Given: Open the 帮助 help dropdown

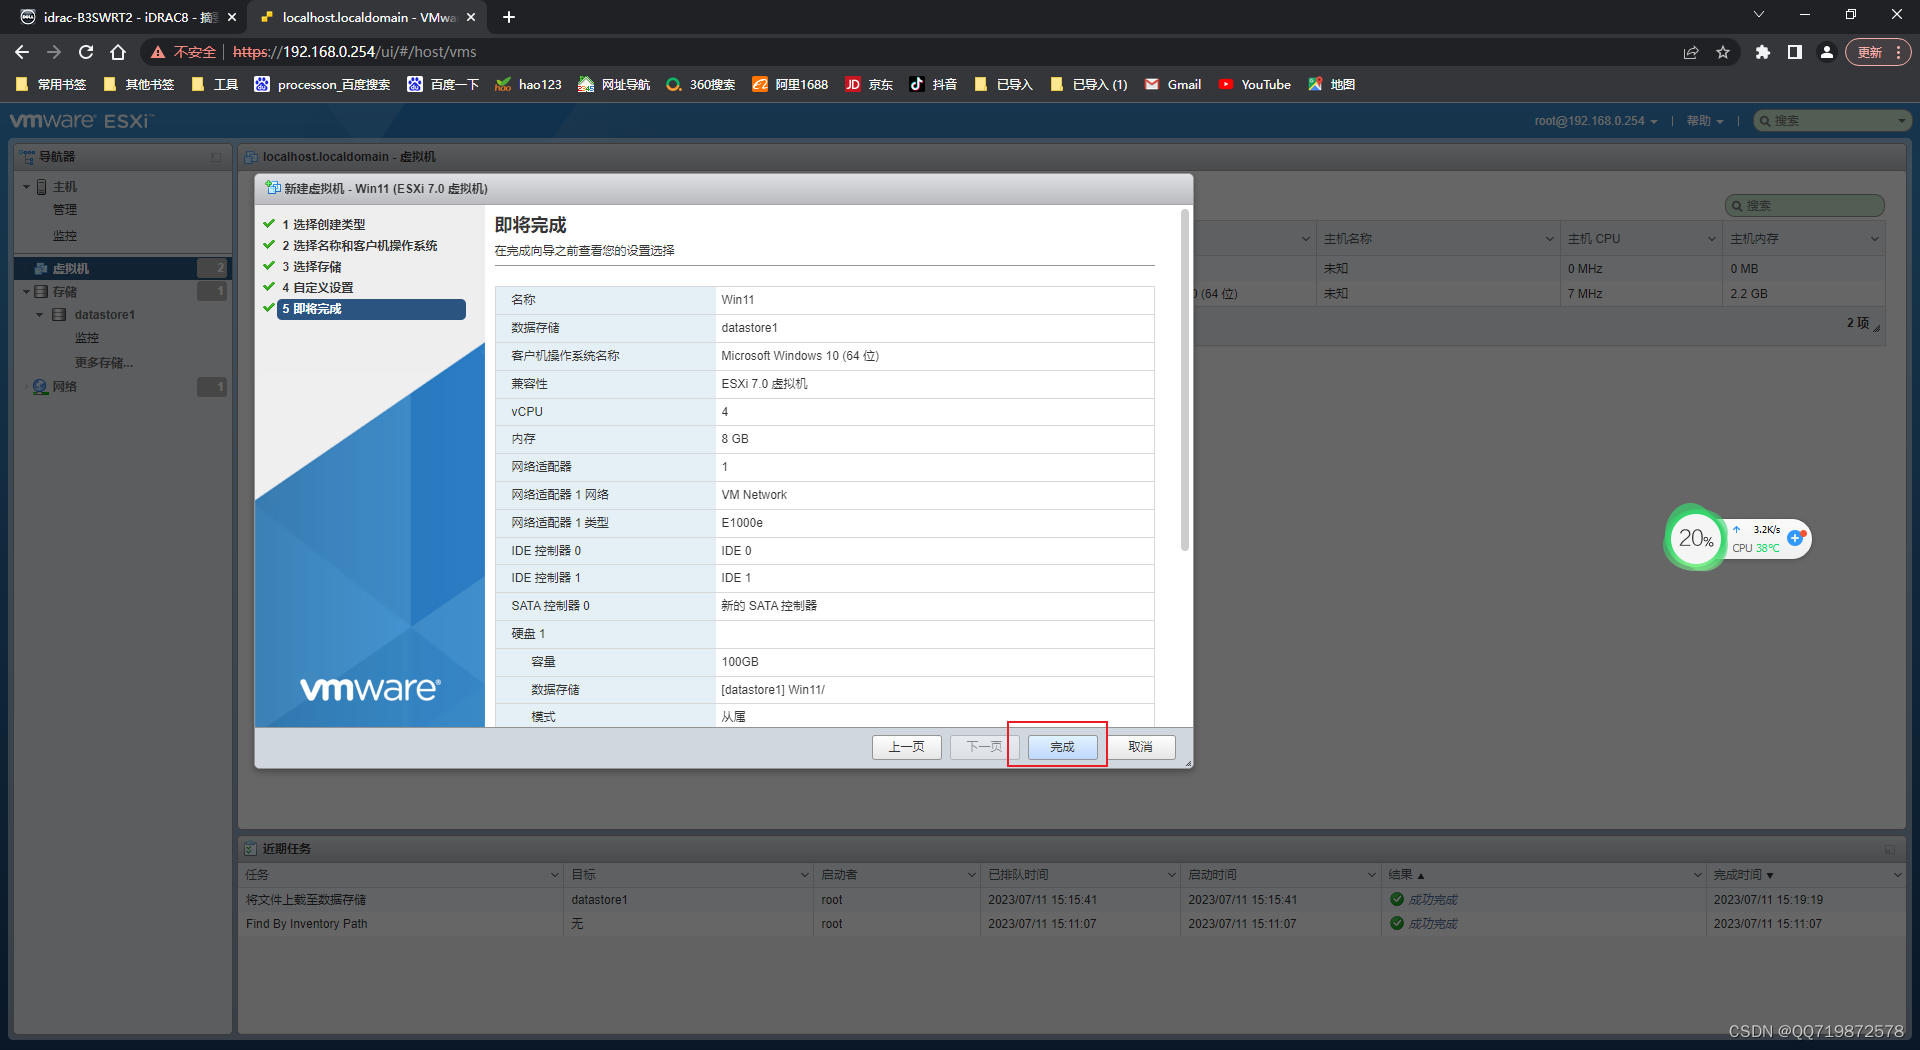Looking at the screenshot, I should point(1705,121).
